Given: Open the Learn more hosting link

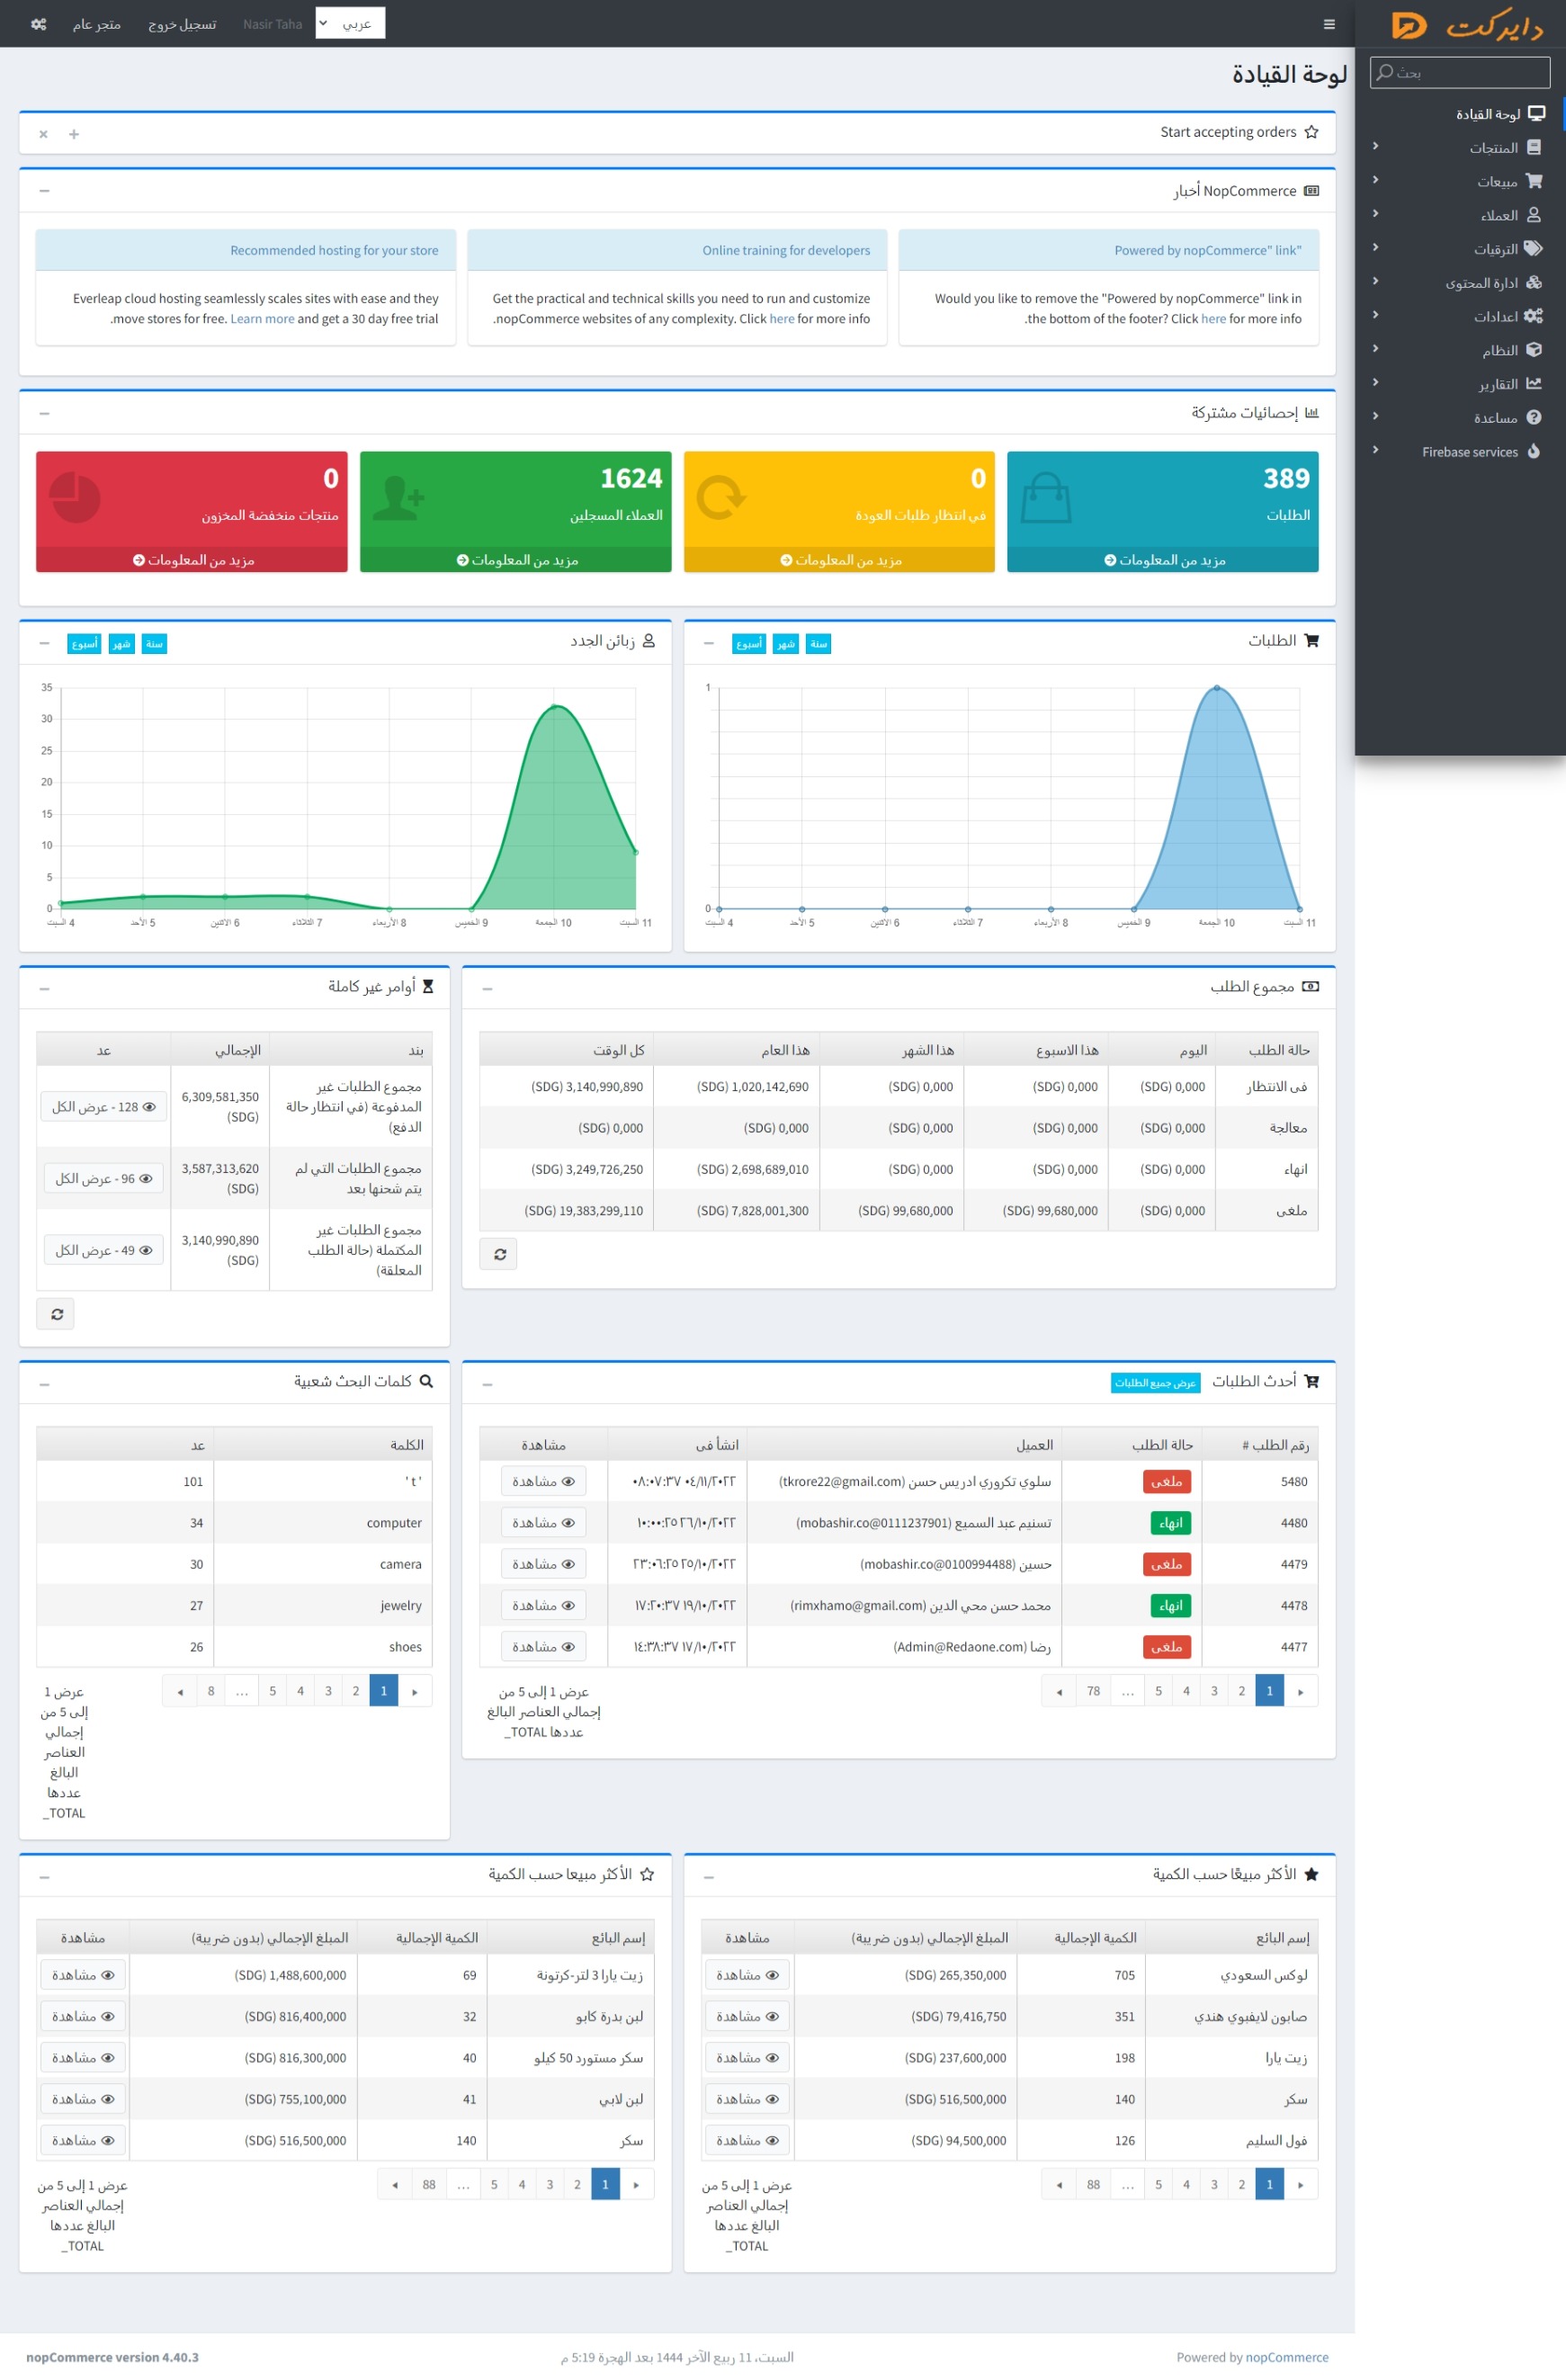Looking at the screenshot, I should (262, 319).
